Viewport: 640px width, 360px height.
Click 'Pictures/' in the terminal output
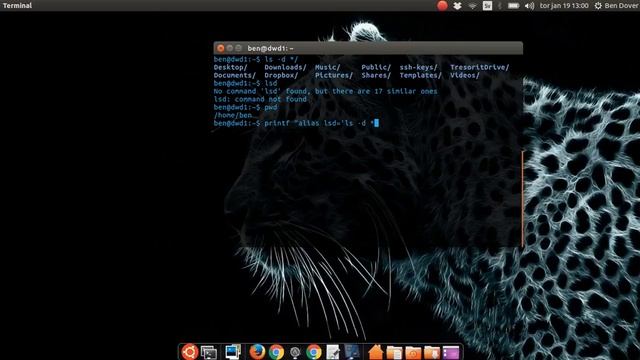334,76
